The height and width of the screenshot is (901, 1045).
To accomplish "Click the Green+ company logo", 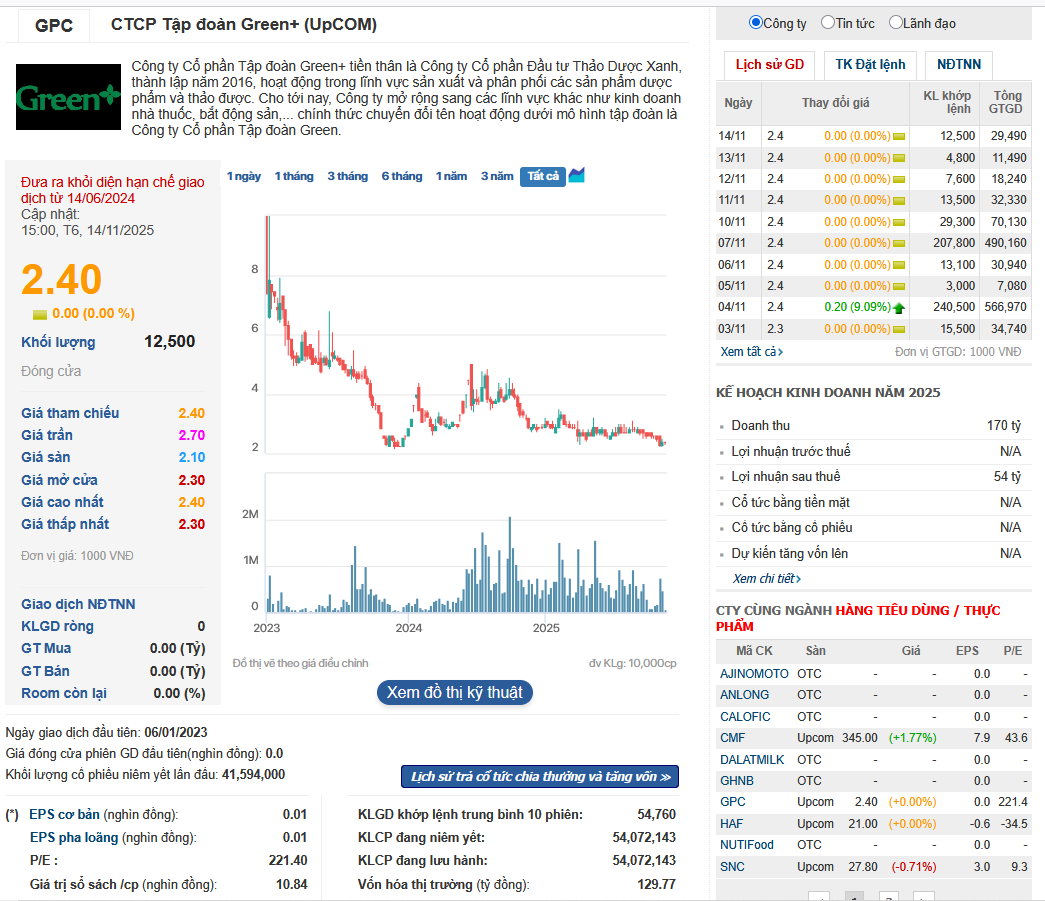I will coord(69,97).
